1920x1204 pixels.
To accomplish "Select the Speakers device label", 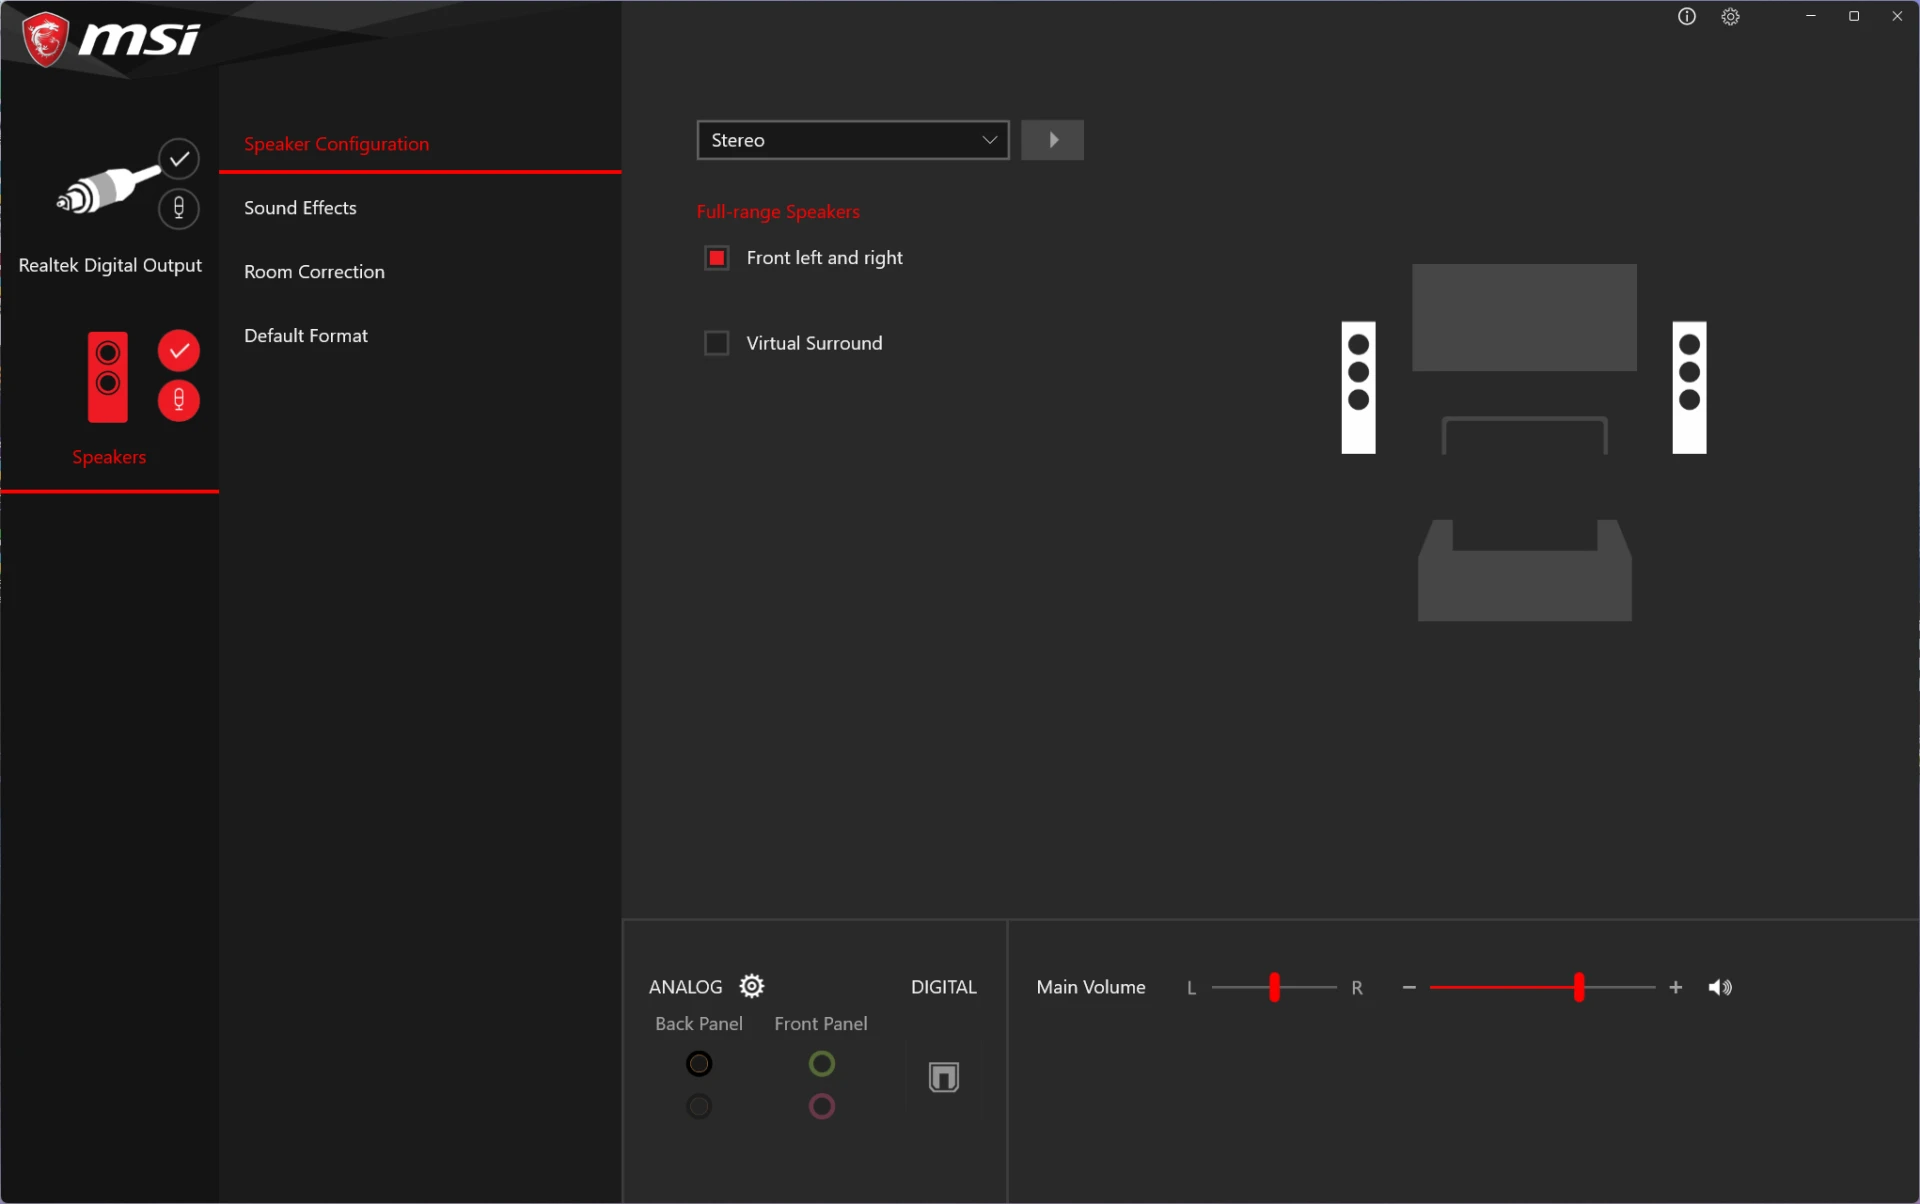I will point(109,457).
